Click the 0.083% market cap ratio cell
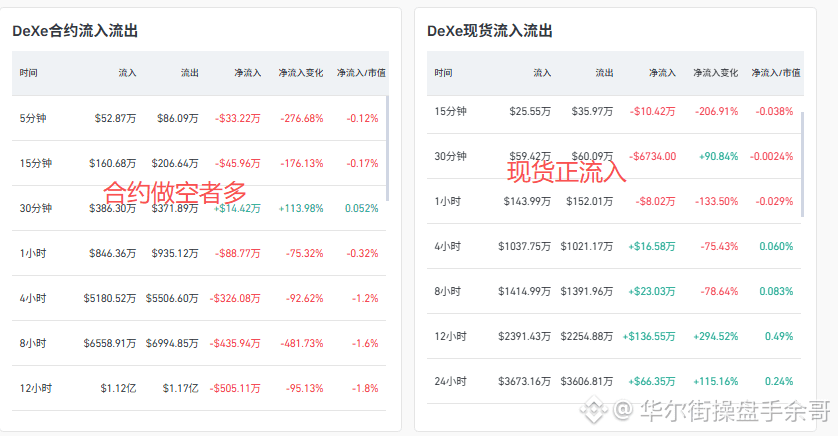The height and width of the screenshot is (436, 838). pyautogui.click(x=776, y=291)
